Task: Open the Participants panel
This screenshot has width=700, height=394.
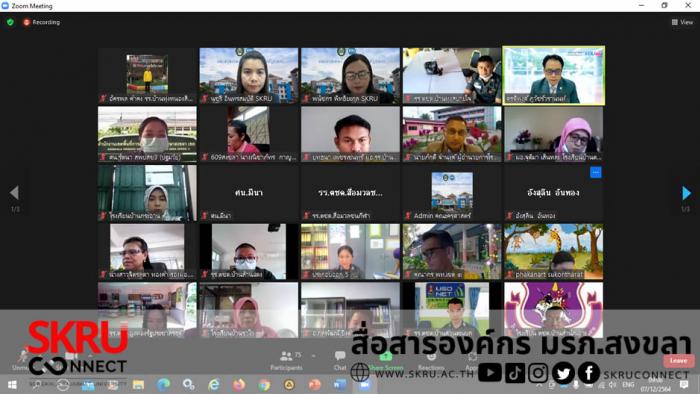Action: (x=286, y=361)
